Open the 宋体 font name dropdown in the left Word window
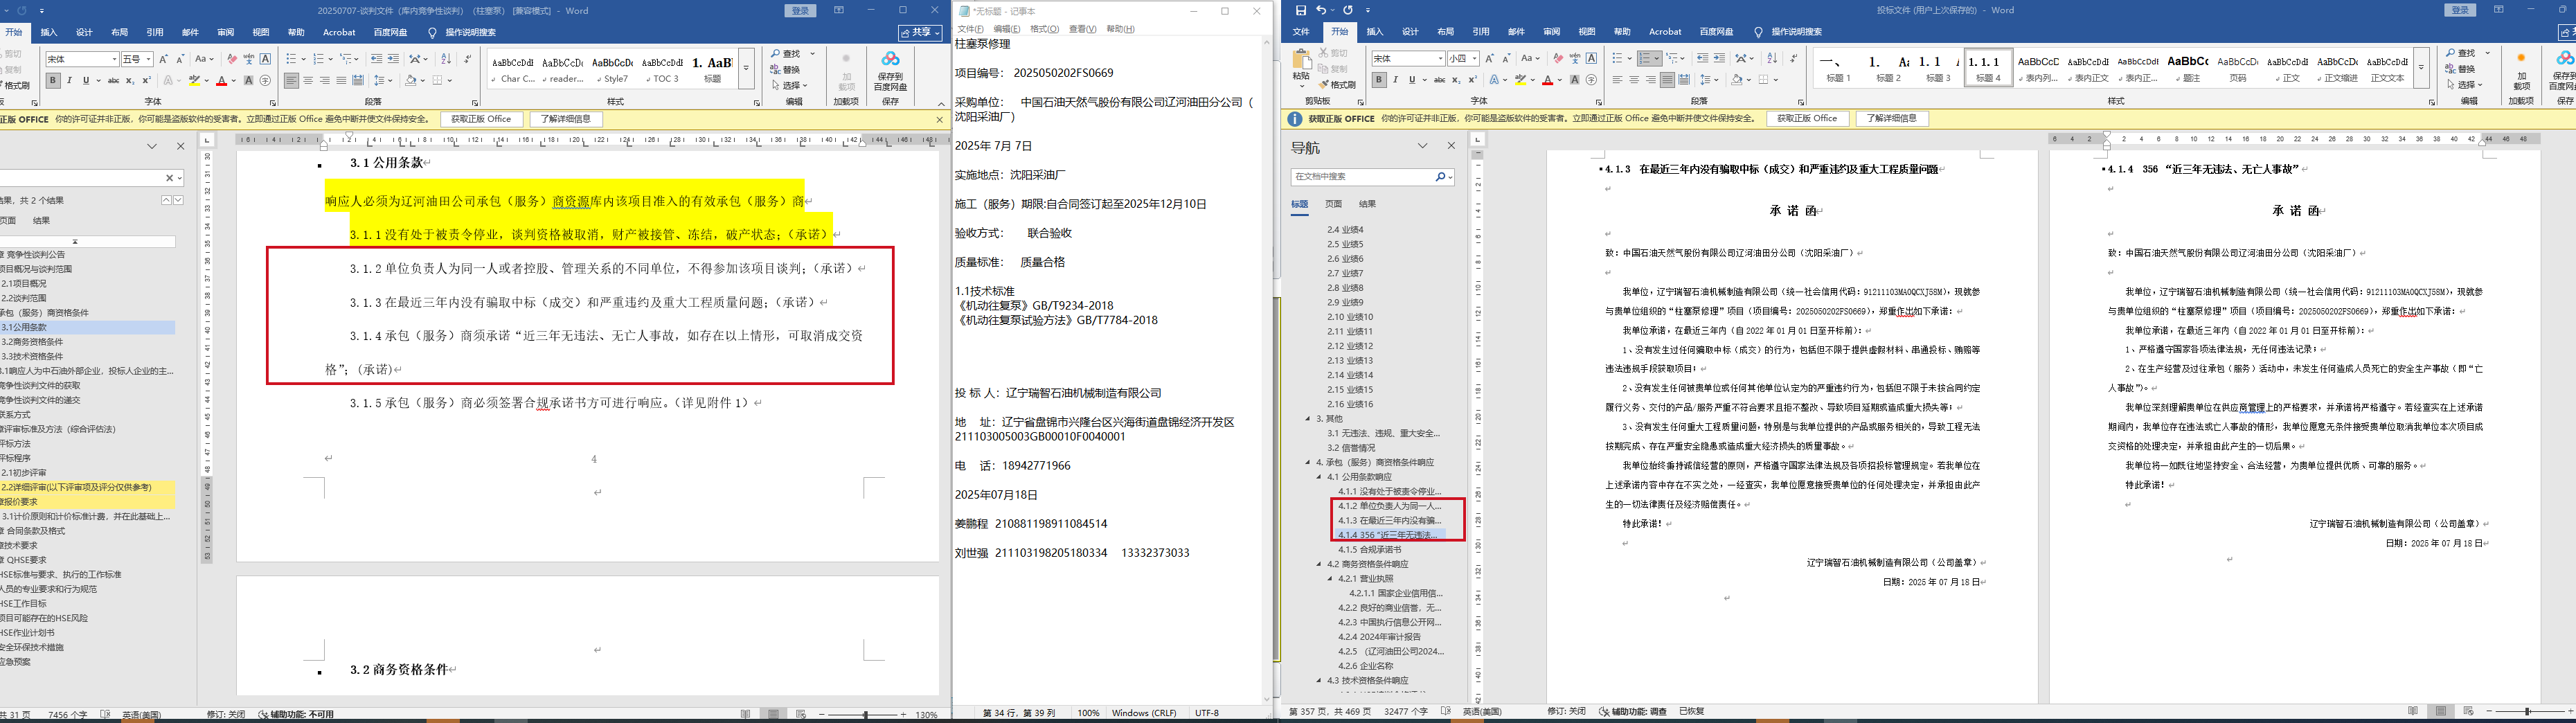This screenshot has width=2576, height=723. point(115,60)
